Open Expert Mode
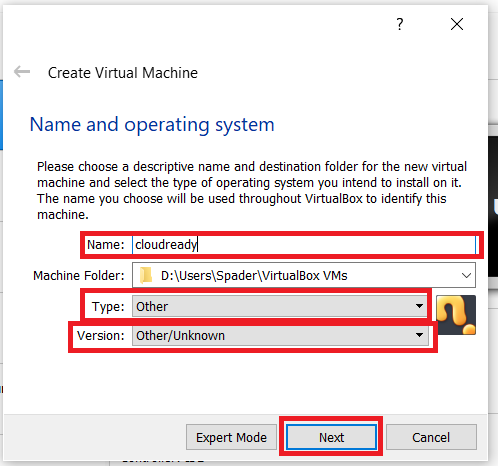Screen dimensions: 498x466 [x=231, y=437]
